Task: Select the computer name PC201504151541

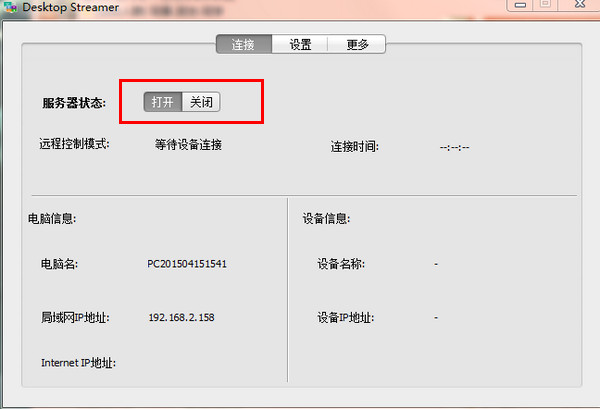Action: 187,264
